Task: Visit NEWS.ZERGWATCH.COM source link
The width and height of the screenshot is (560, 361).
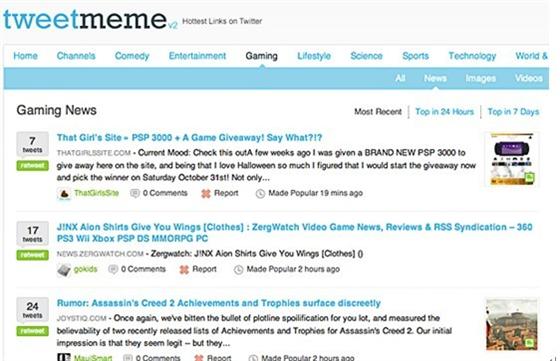Action: 100,254
